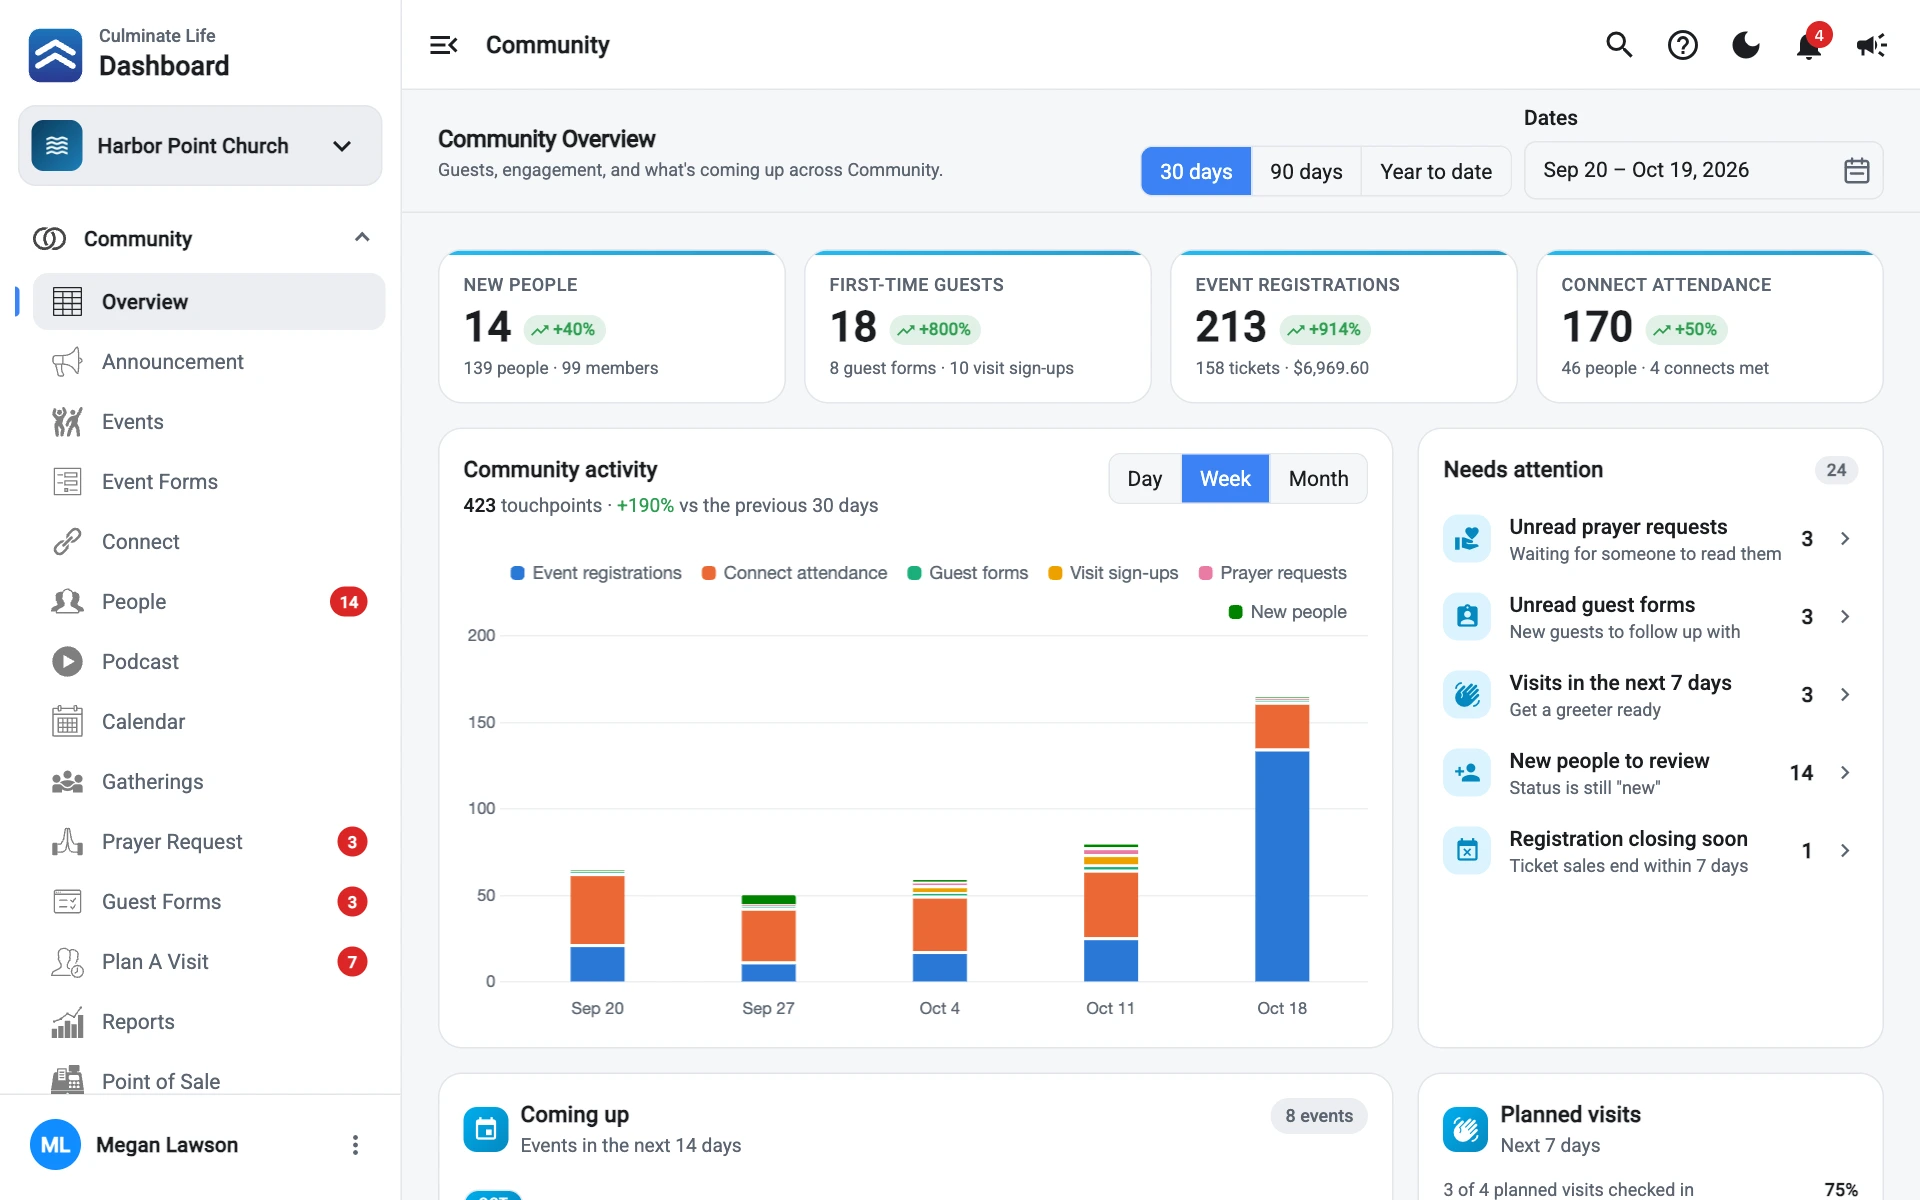Toggle Event registrations legend swatch
Image resolution: width=1920 pixels, height=1200 pixels.
(517, 573)
